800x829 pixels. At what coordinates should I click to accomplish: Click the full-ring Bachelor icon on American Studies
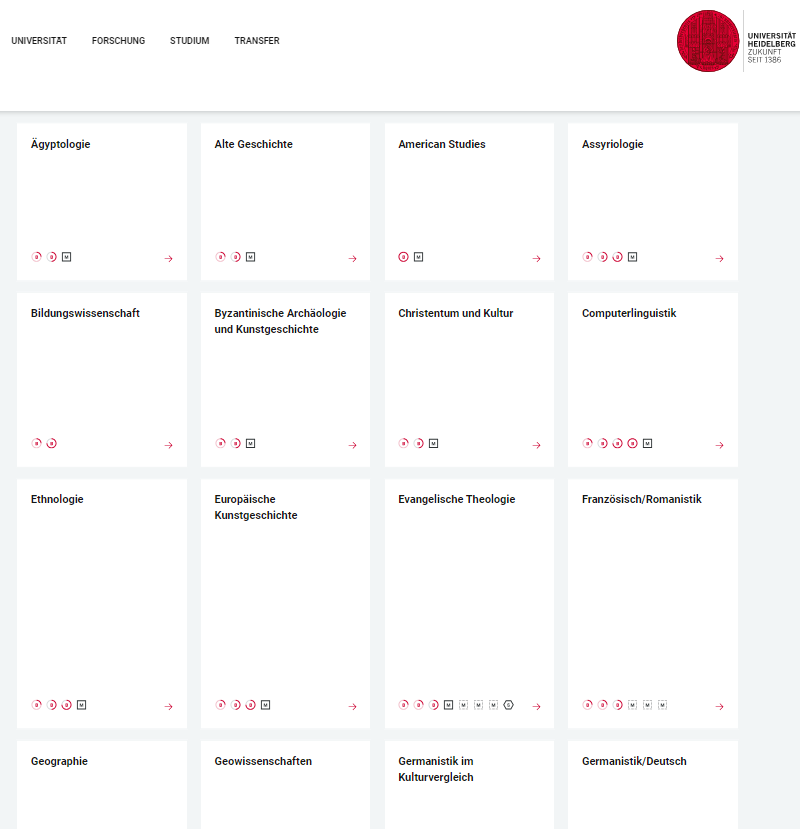click(x=403, y=257)
